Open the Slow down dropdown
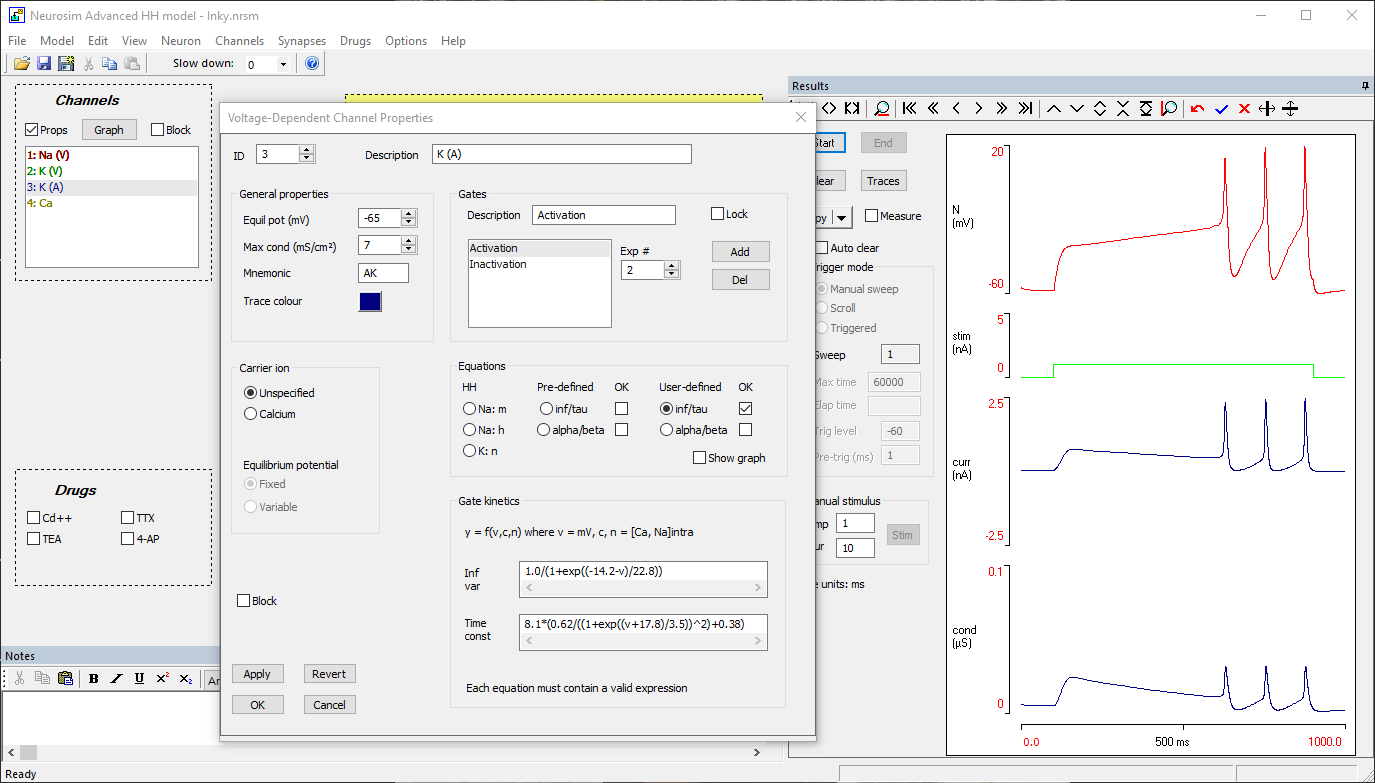This screenshot has height=783, width=1375. [283, 65]
